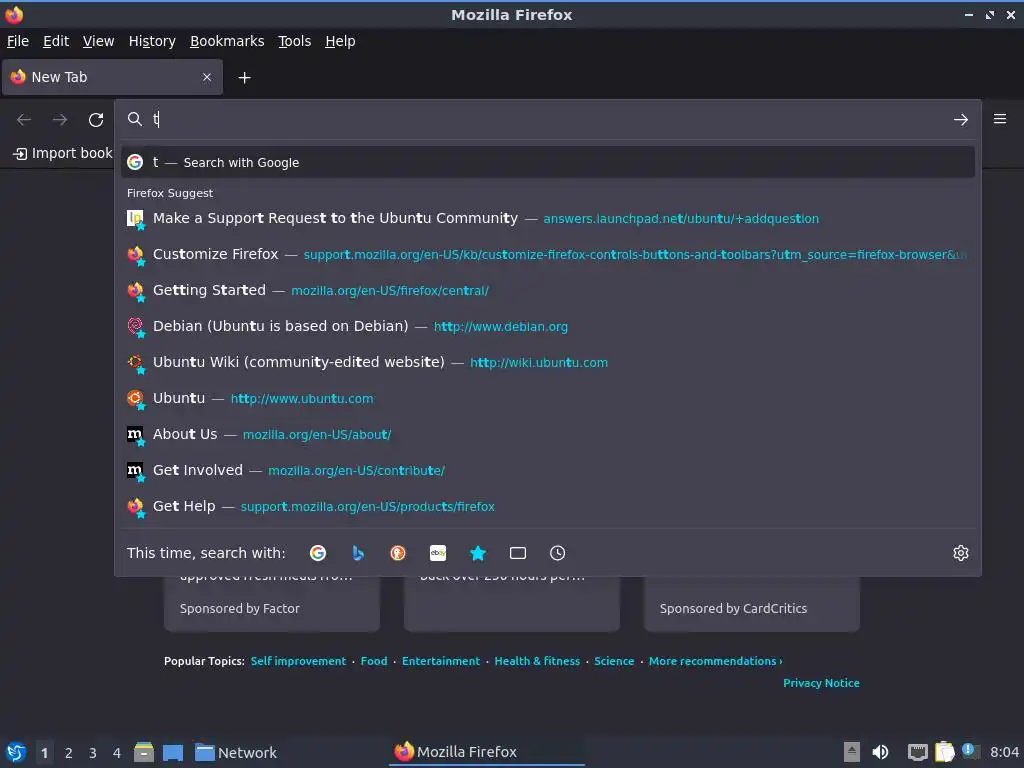Open the Privacy Notice link

821,682
